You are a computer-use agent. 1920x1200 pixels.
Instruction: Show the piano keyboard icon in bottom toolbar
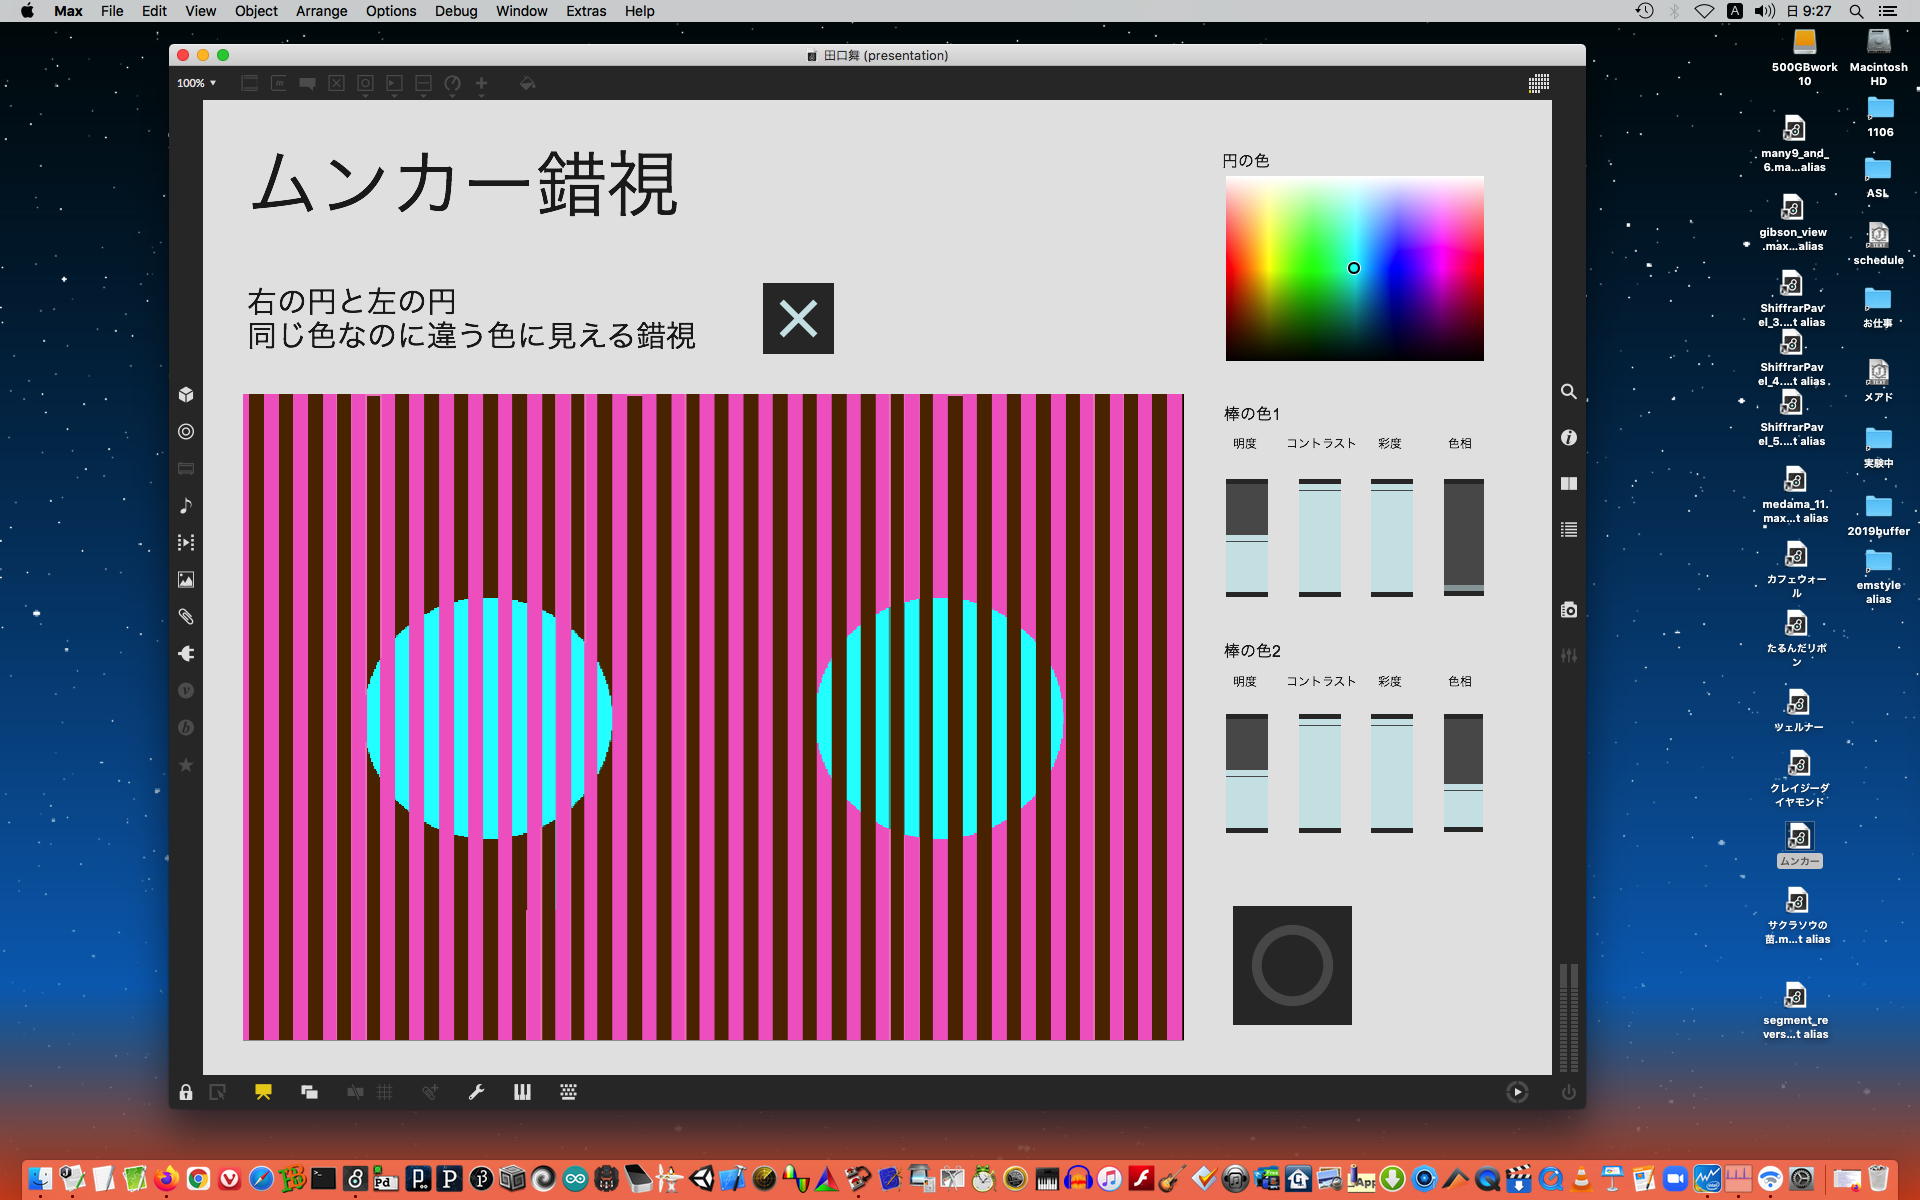(522, 1092)
